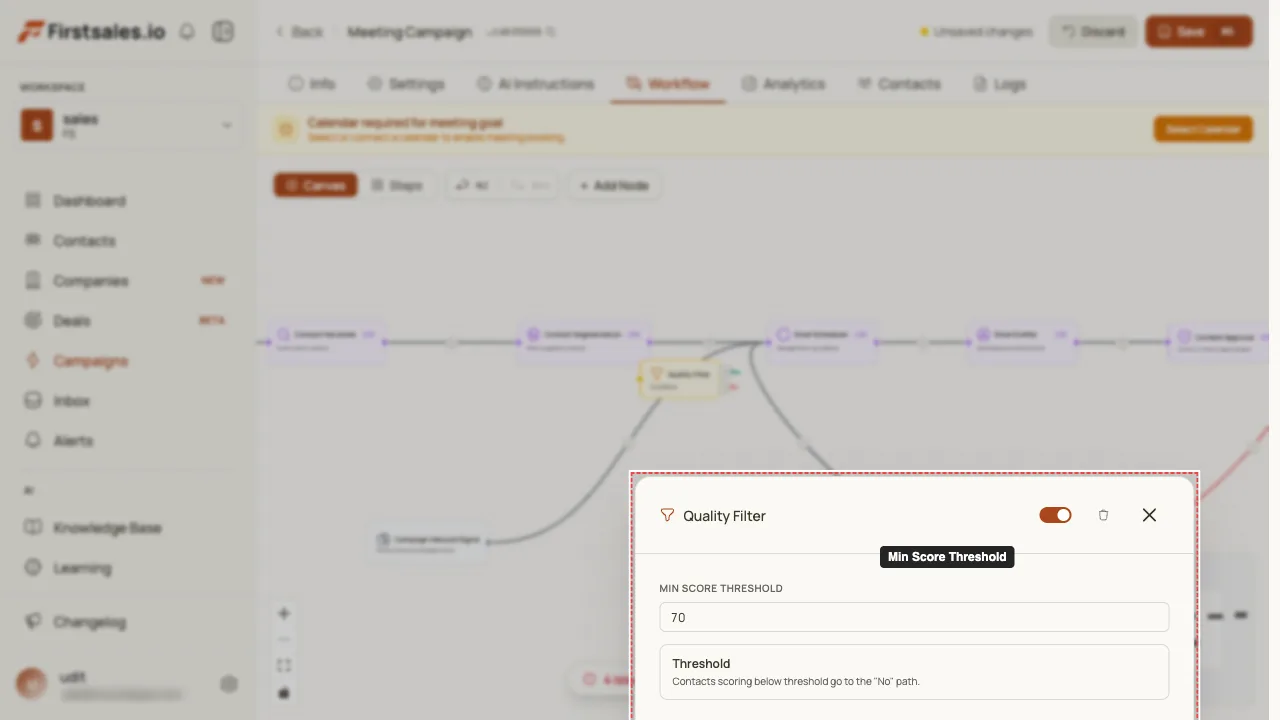Zoom in on canvas with plus icon
This screenshot has width=1280, height=720.
click(284, 613)
